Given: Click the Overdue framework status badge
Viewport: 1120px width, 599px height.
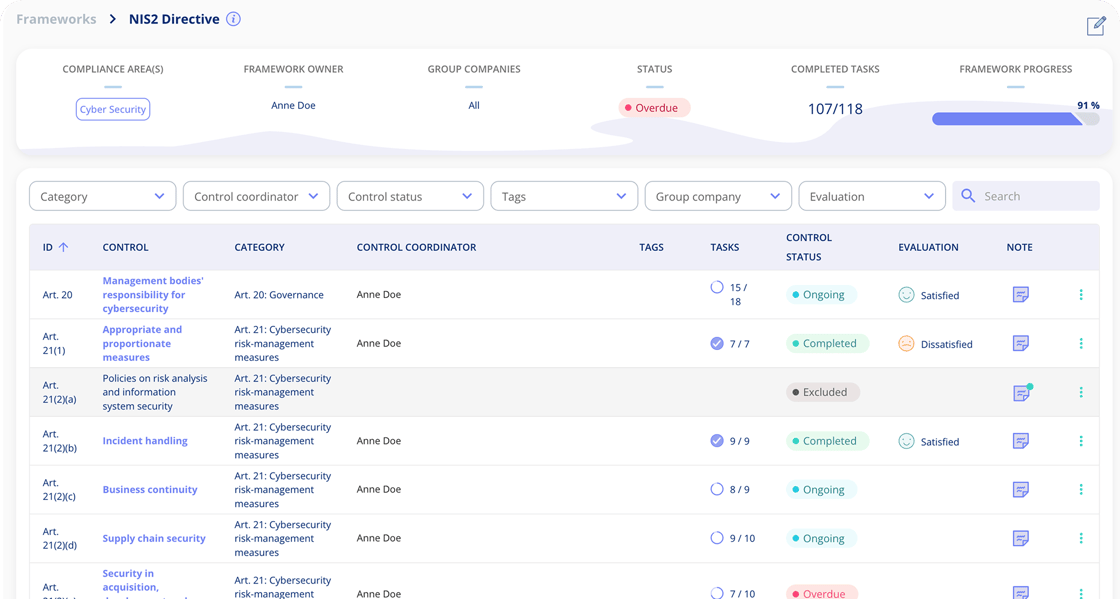Looking at the screenshot, I should tap(654, 108).
